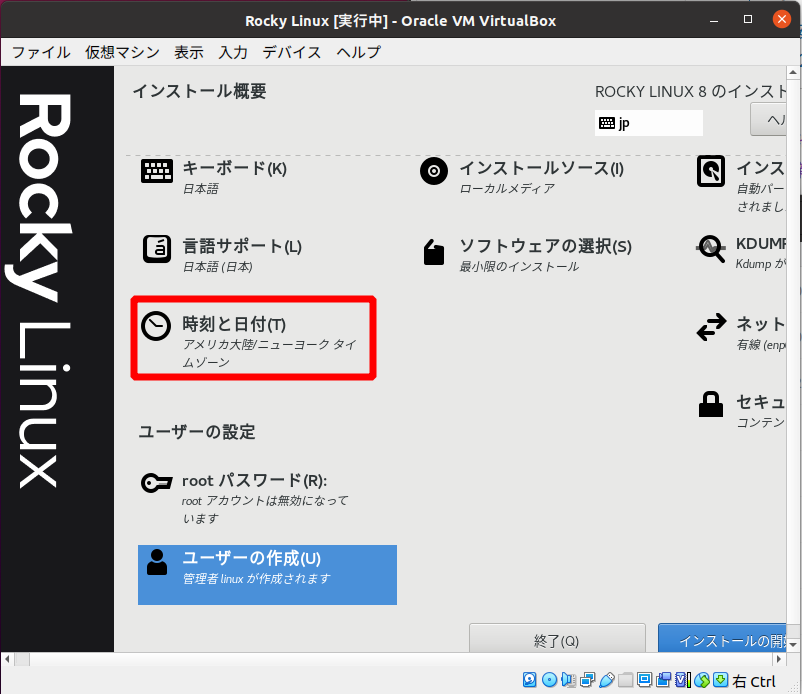Toggle the mouse integration status icon

click(x=702, y=680)
